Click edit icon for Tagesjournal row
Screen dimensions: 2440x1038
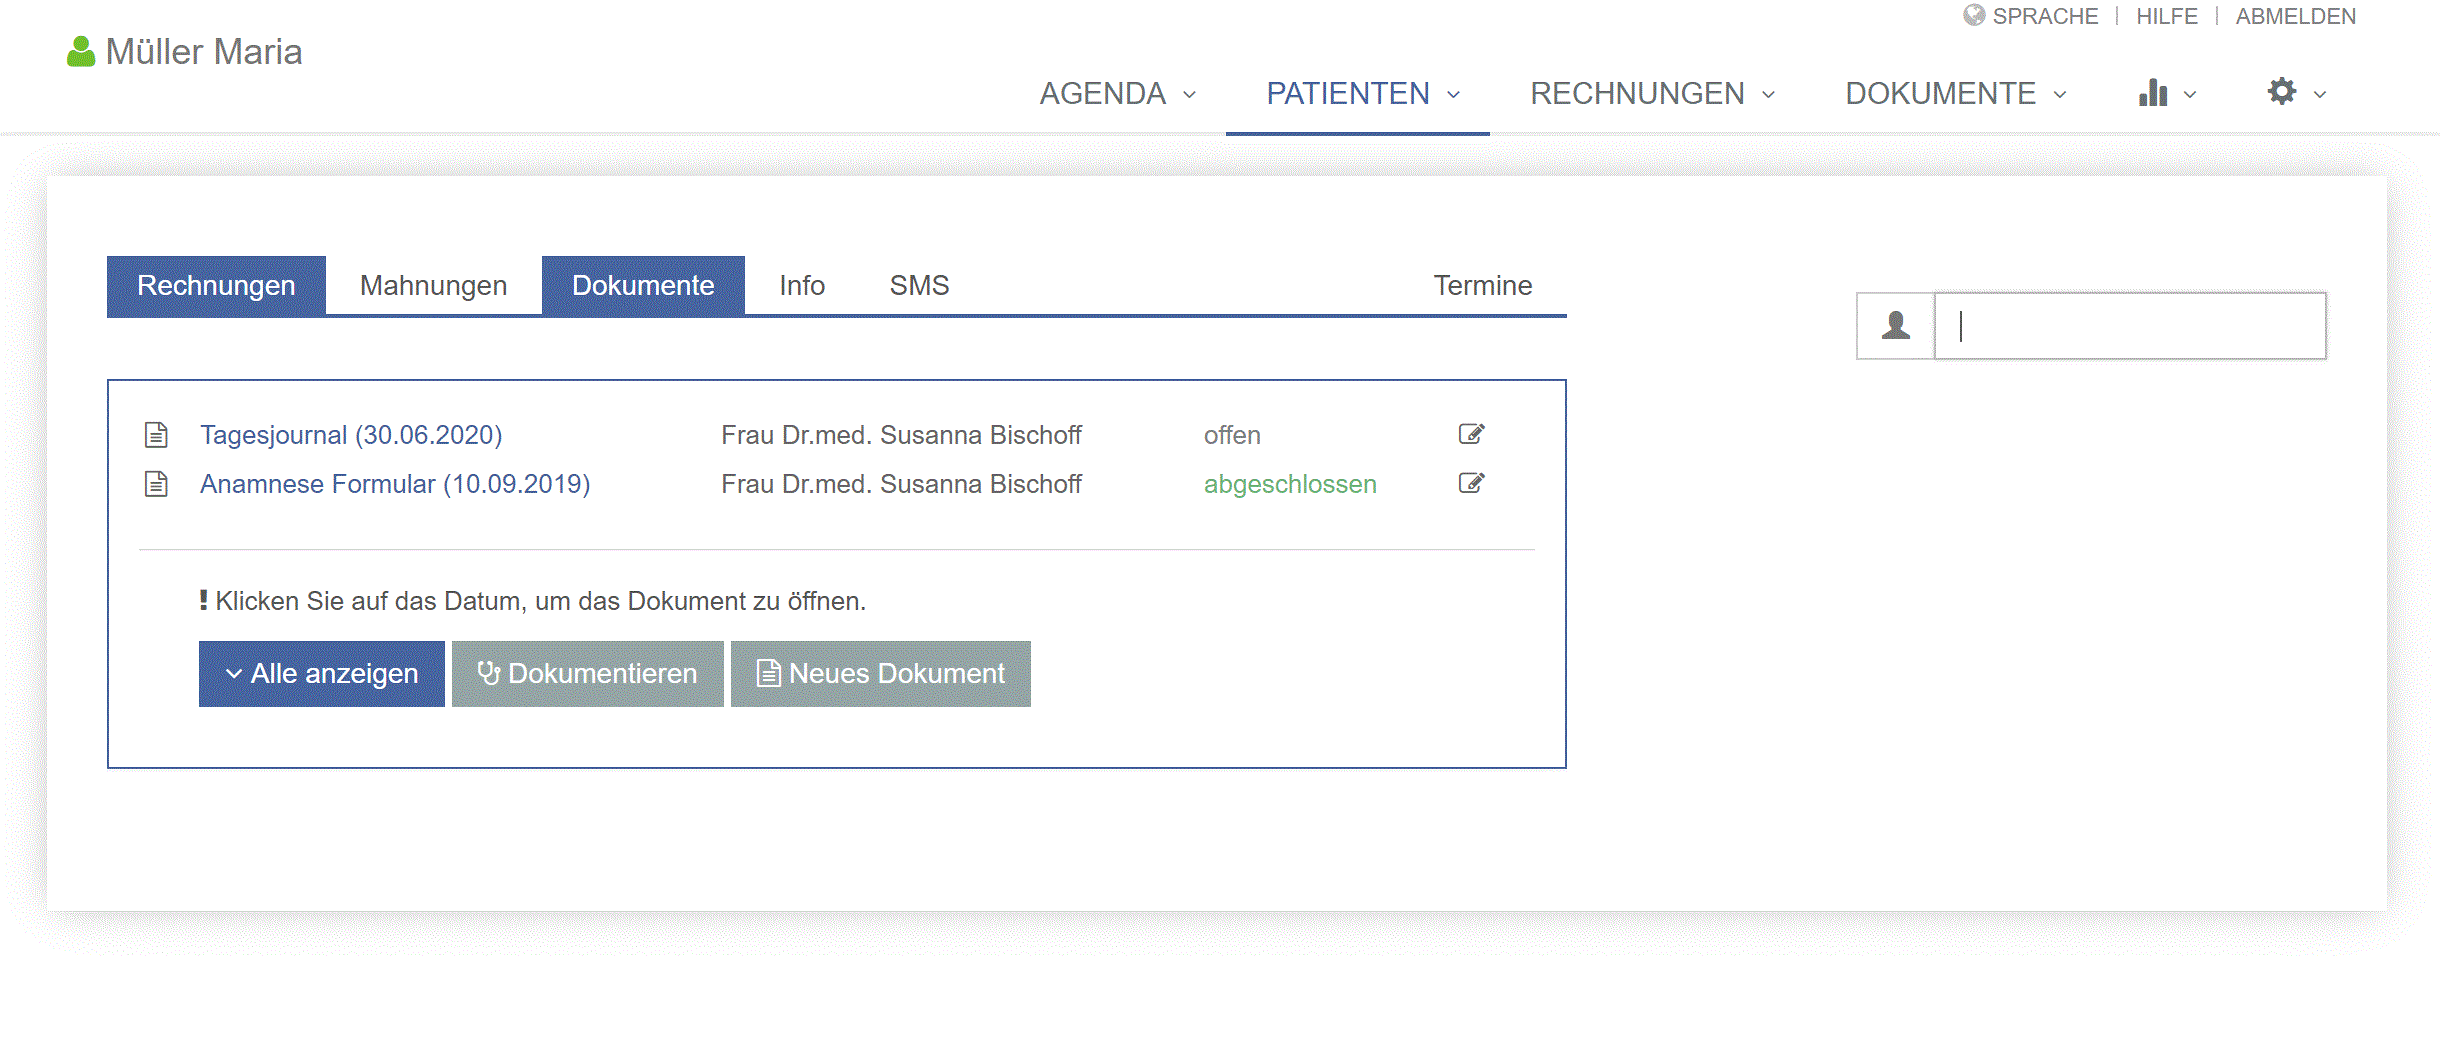[x=1471, y=434]
